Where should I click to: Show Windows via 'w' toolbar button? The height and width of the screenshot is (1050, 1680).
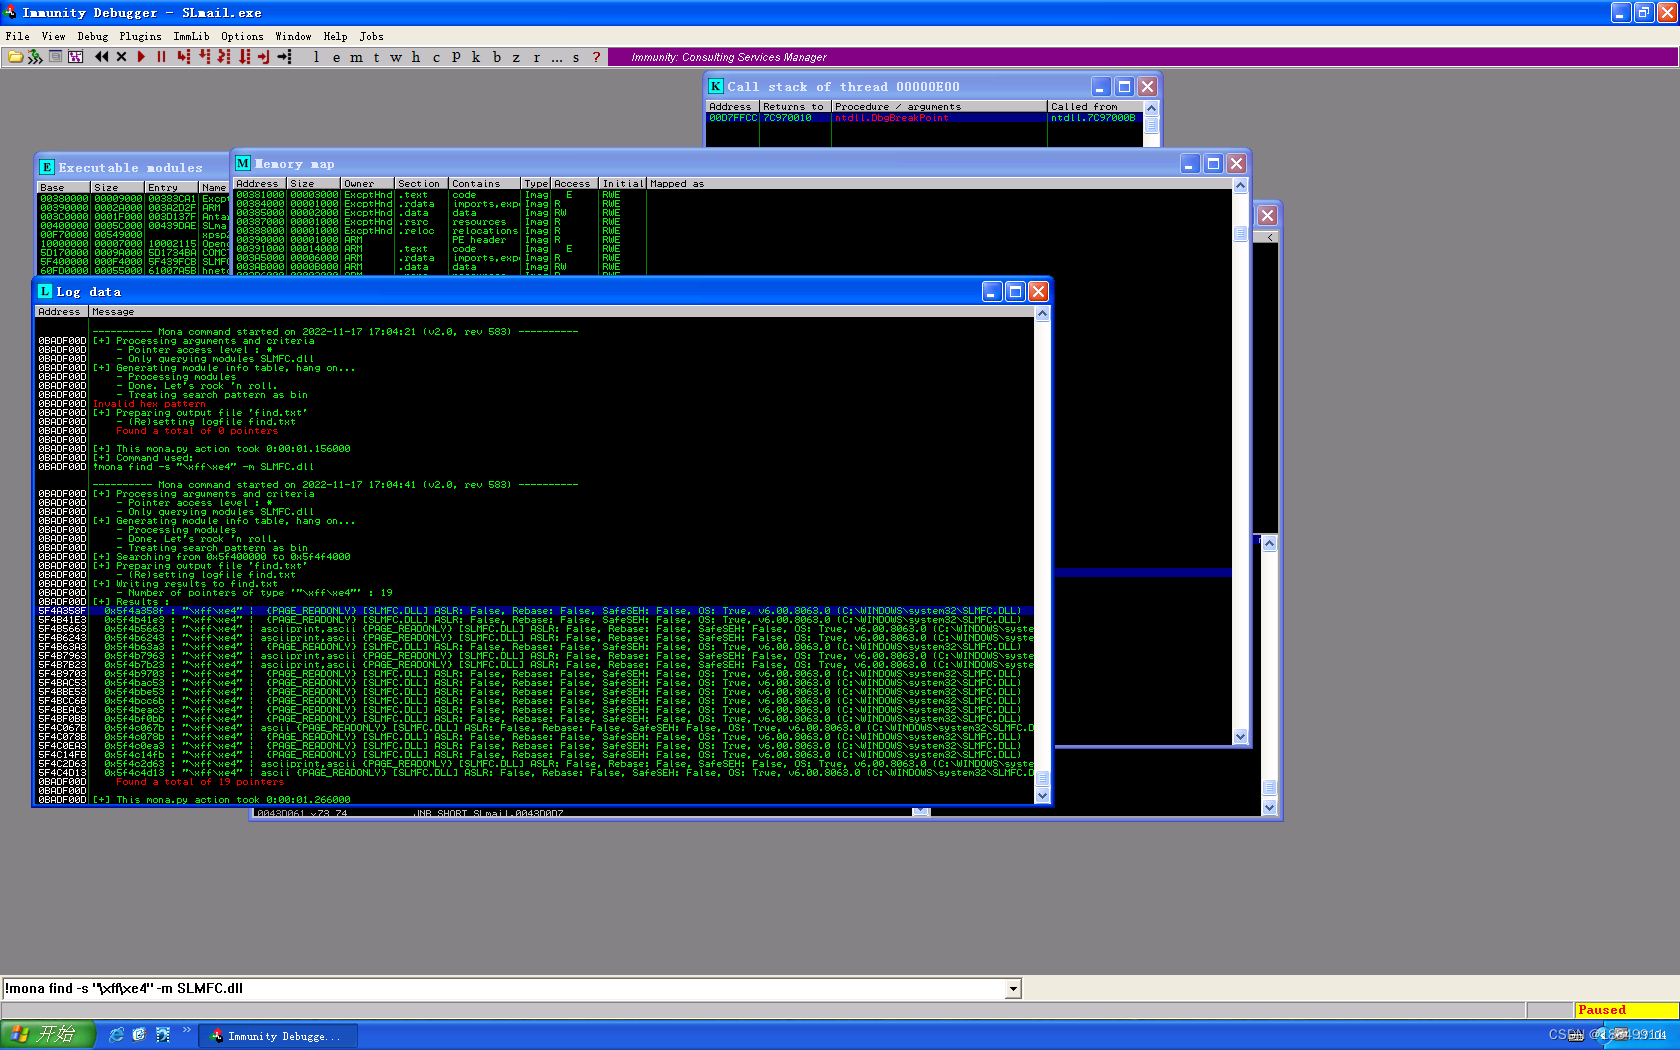point(396,57)
